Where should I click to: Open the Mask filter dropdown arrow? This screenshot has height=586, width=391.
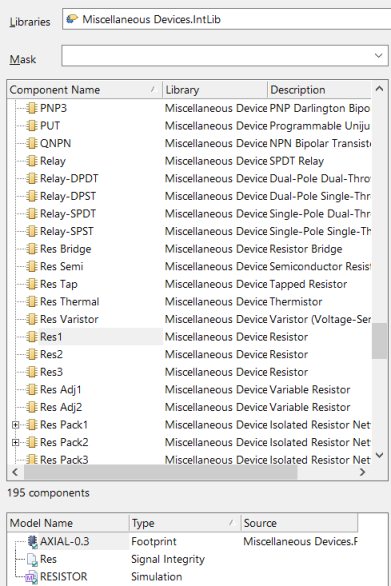[379, 56]
